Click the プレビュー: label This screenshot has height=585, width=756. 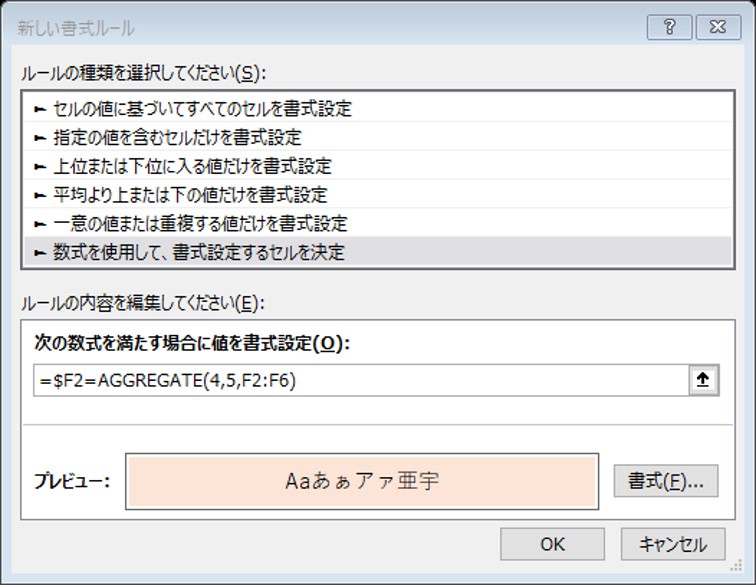[x=72, y=481]
